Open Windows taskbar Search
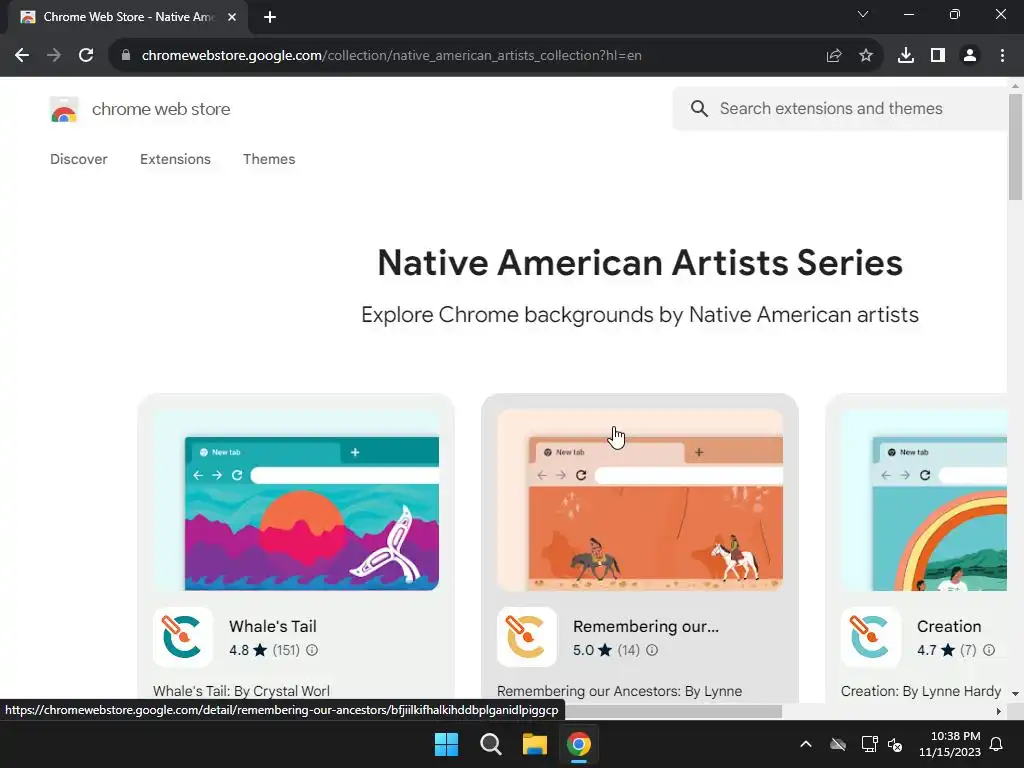The image size is (1024, 768). click(490, 744)
